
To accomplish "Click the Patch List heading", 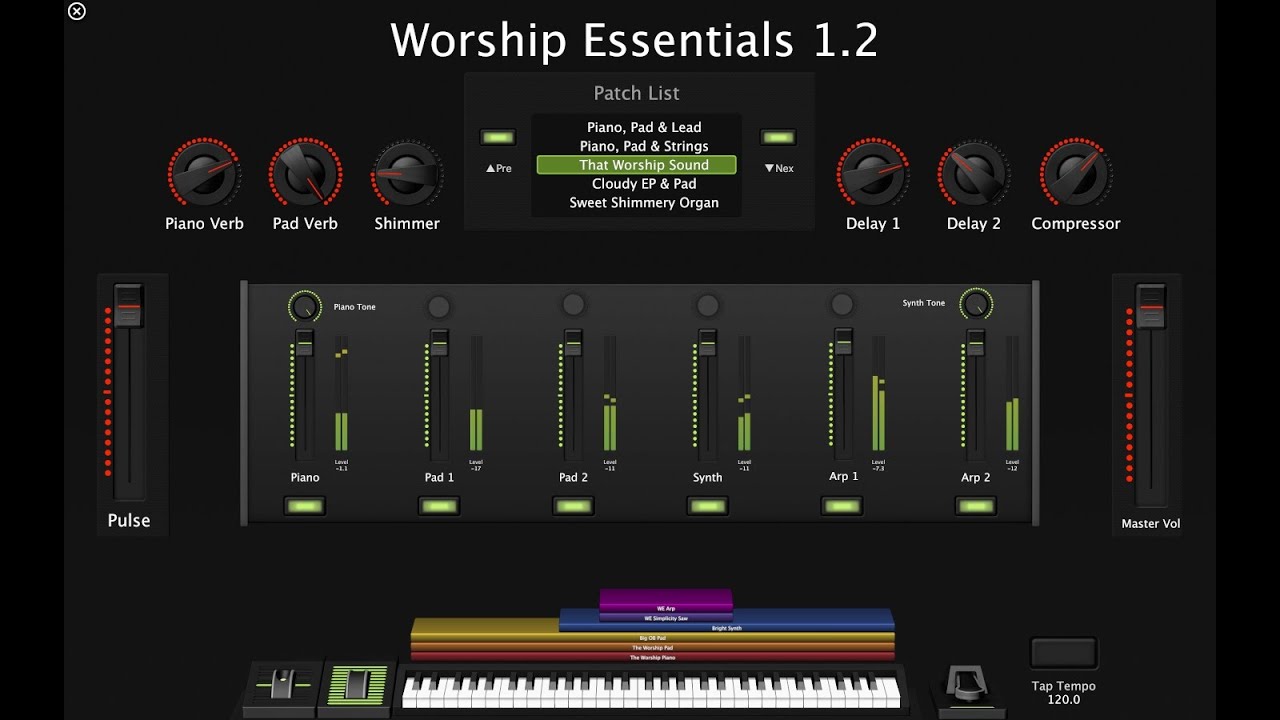I will (636, 93).
